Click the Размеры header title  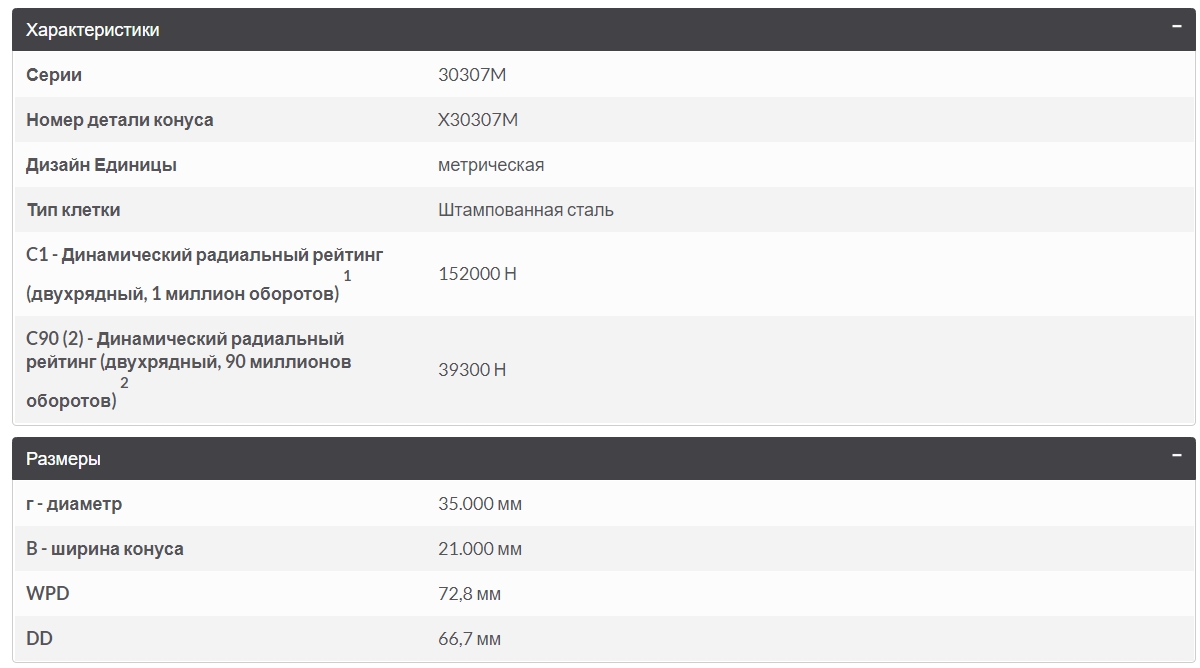[x=63, y=459]
